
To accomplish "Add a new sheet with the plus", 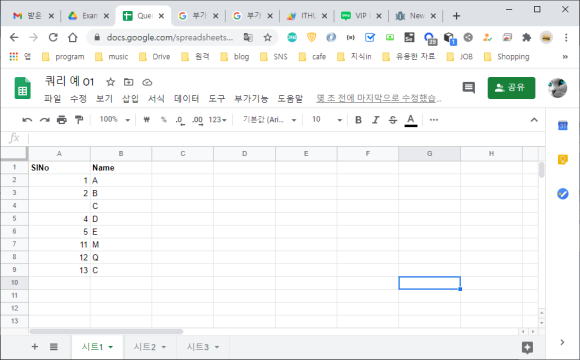I will pyautogui.click(x=35, y=347).
